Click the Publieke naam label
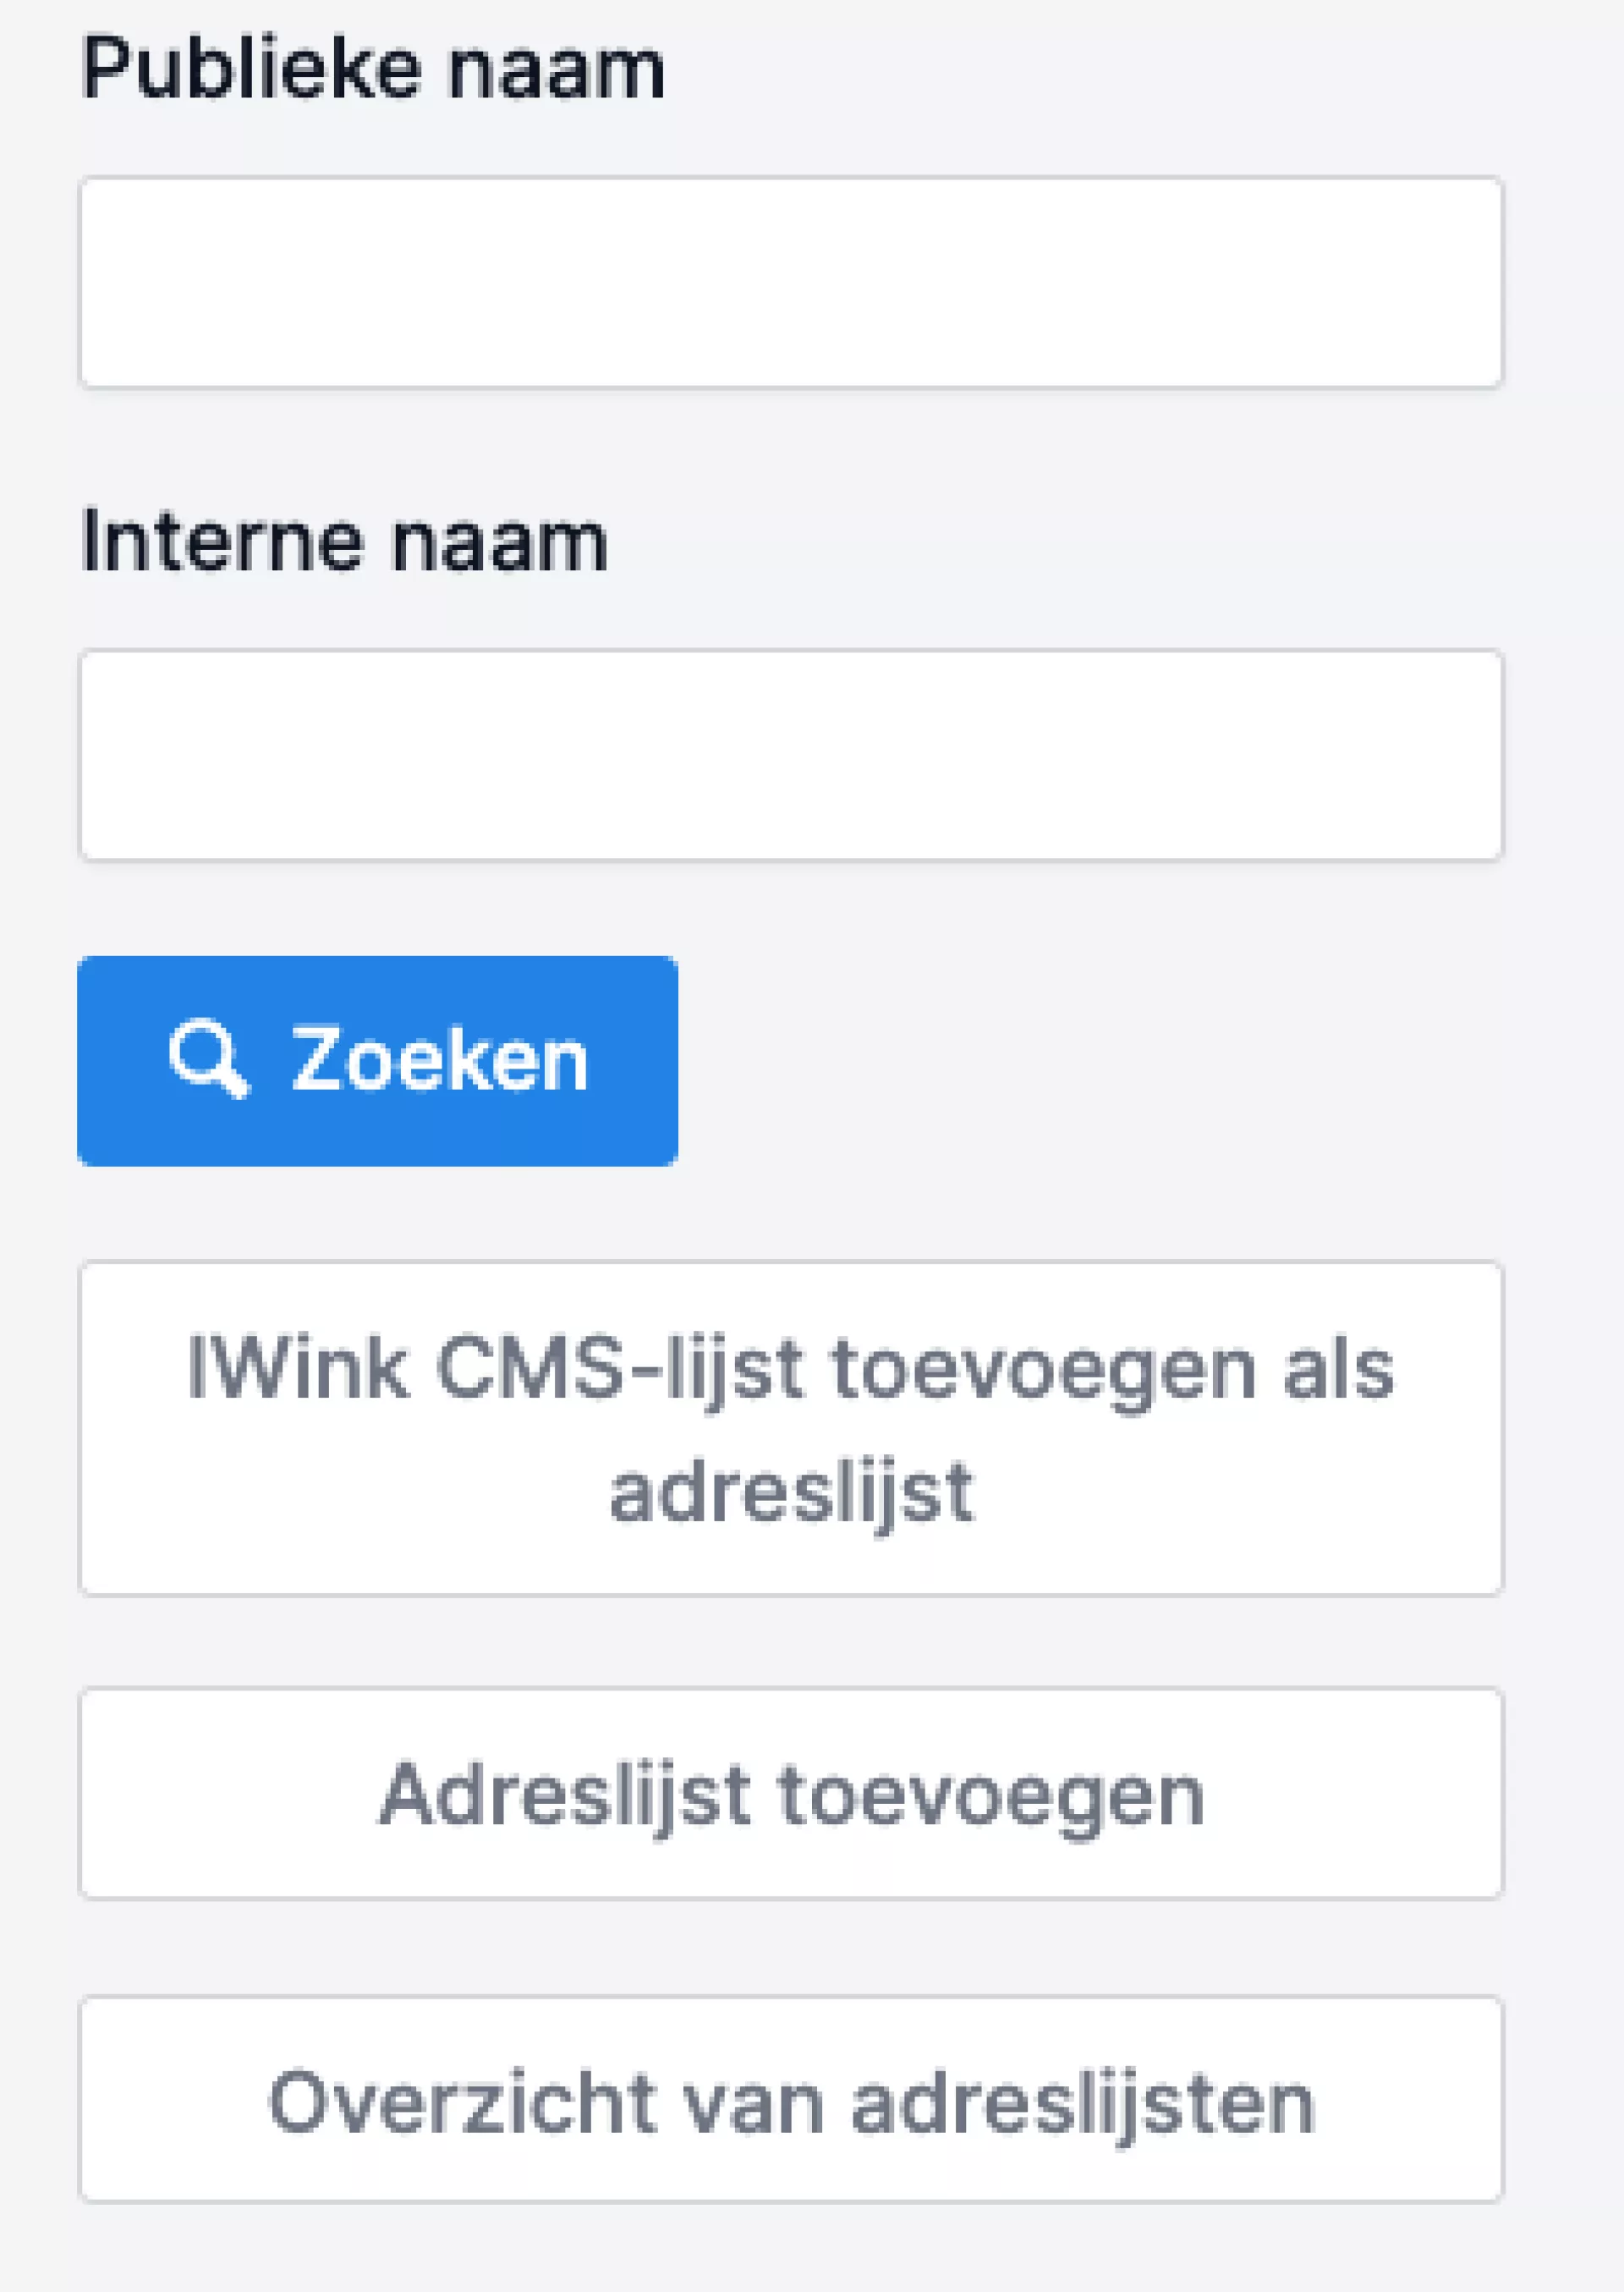1624x2292 pixels. coord(373,69)
